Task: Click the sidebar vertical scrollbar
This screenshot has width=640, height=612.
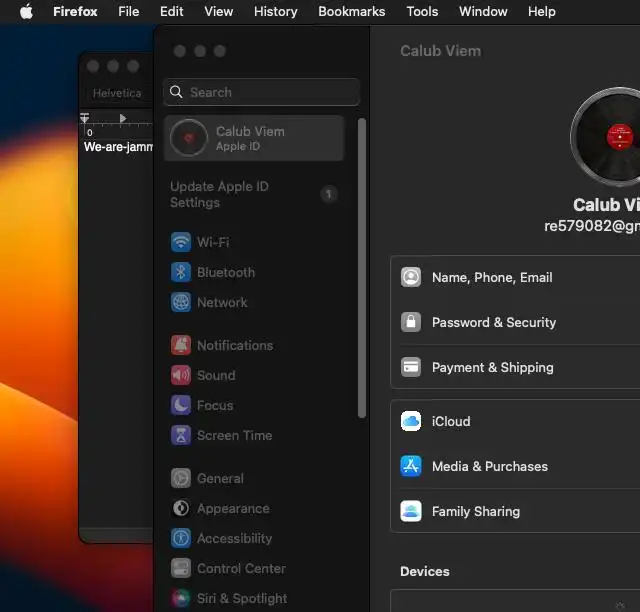Action: click(362, 268)
